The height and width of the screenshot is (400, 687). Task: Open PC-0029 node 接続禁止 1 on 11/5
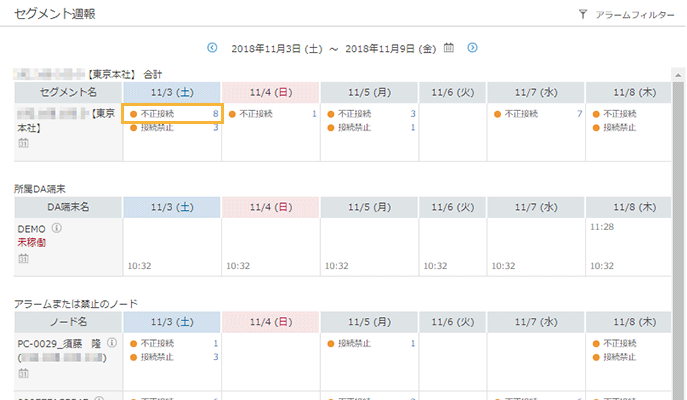pyautogui.click(x=370, y=343)
